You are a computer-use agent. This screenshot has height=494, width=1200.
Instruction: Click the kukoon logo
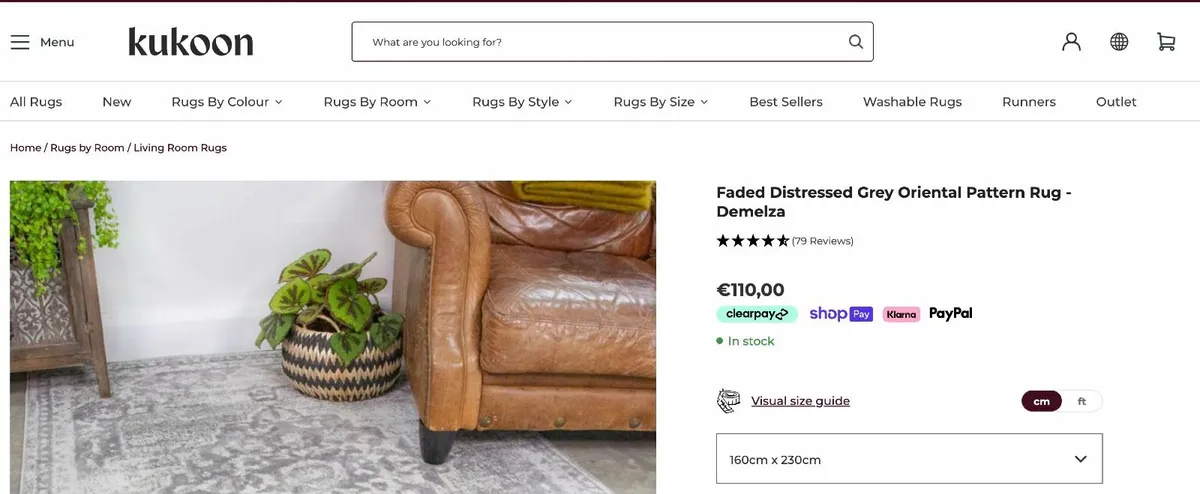(x=190, y=42)
